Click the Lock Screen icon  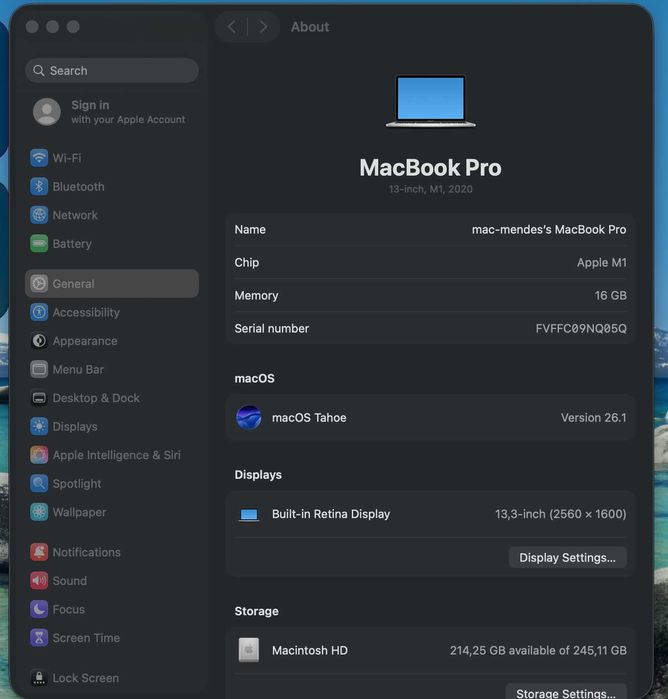point(39,678)
